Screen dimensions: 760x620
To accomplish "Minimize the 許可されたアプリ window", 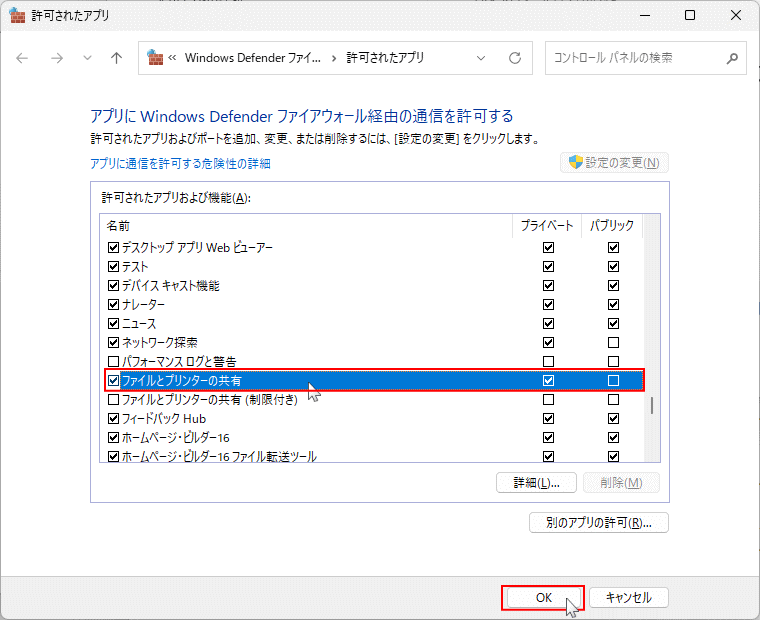I will [x=645, y=16].
